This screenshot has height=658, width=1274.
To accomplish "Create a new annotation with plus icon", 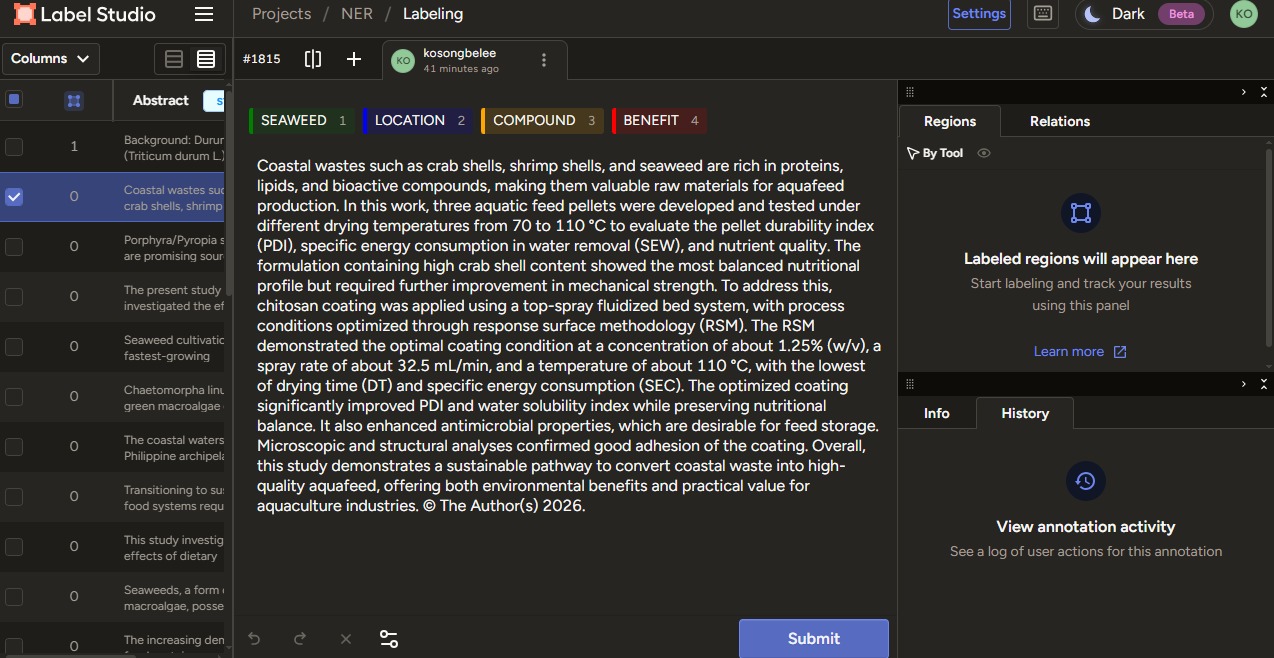I will click(x=354, y=59).
